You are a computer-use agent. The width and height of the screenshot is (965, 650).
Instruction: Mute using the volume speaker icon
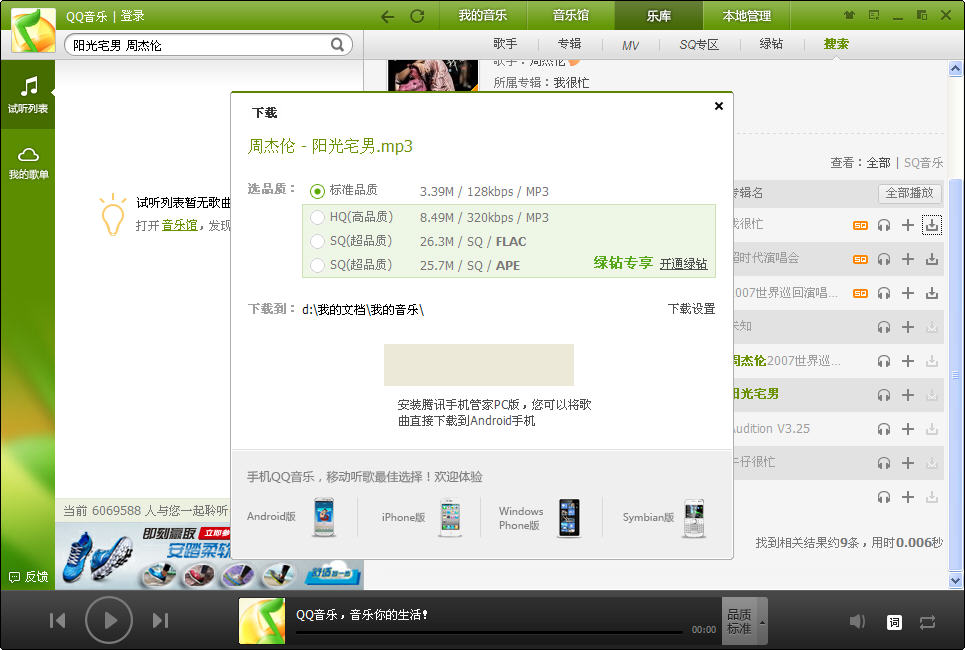point(857,622)
